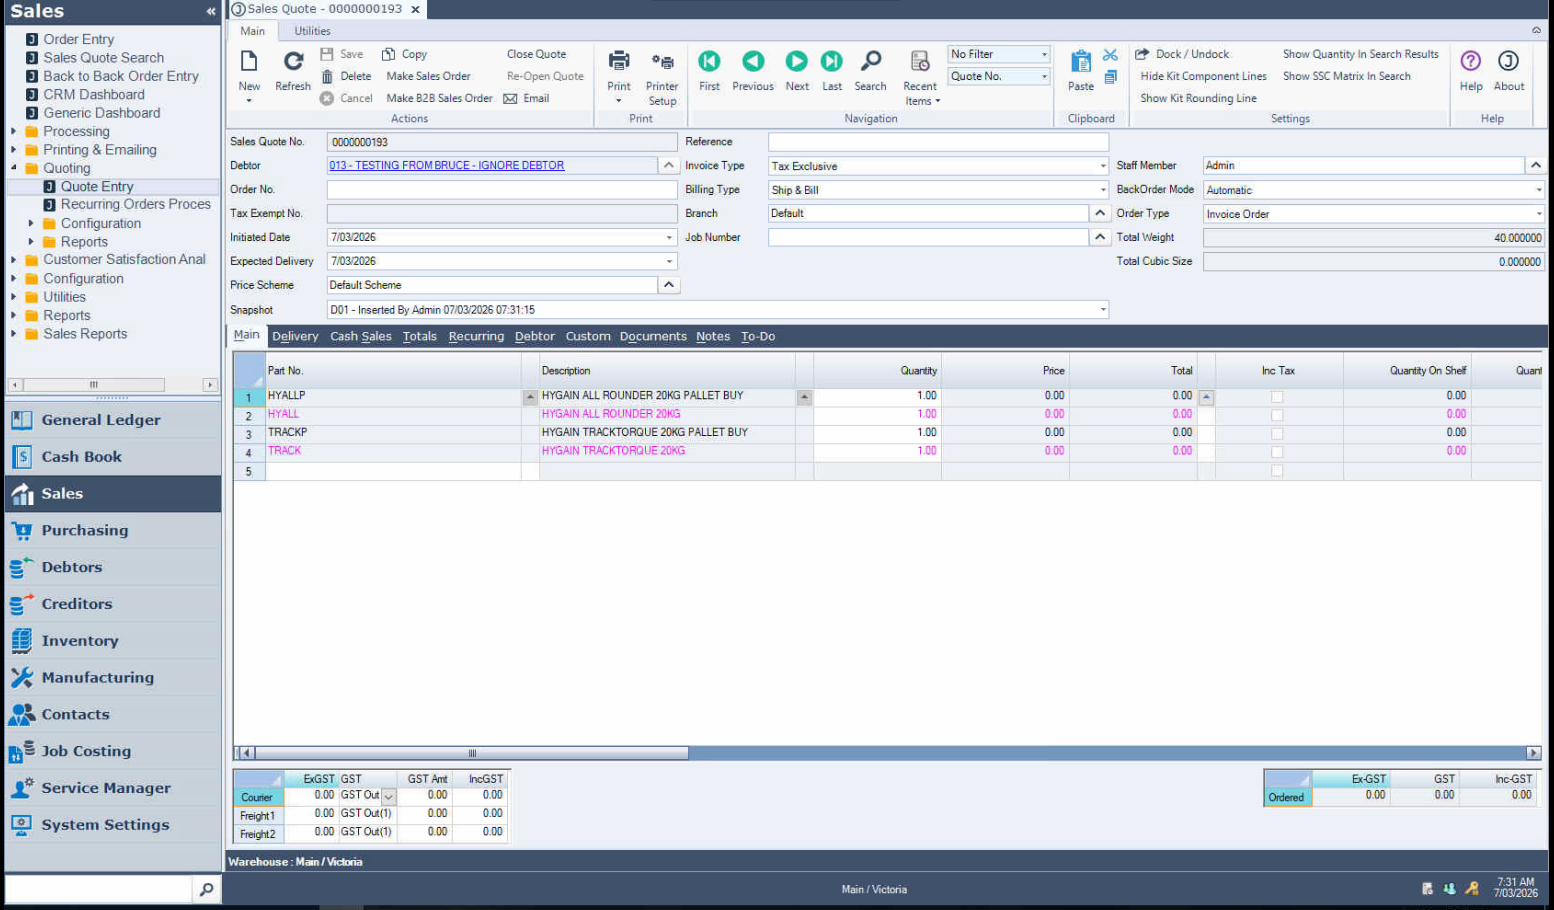The image size is (1554, 910).
Task: Open Recent Items icon
Action: click(x=920, y=62)
